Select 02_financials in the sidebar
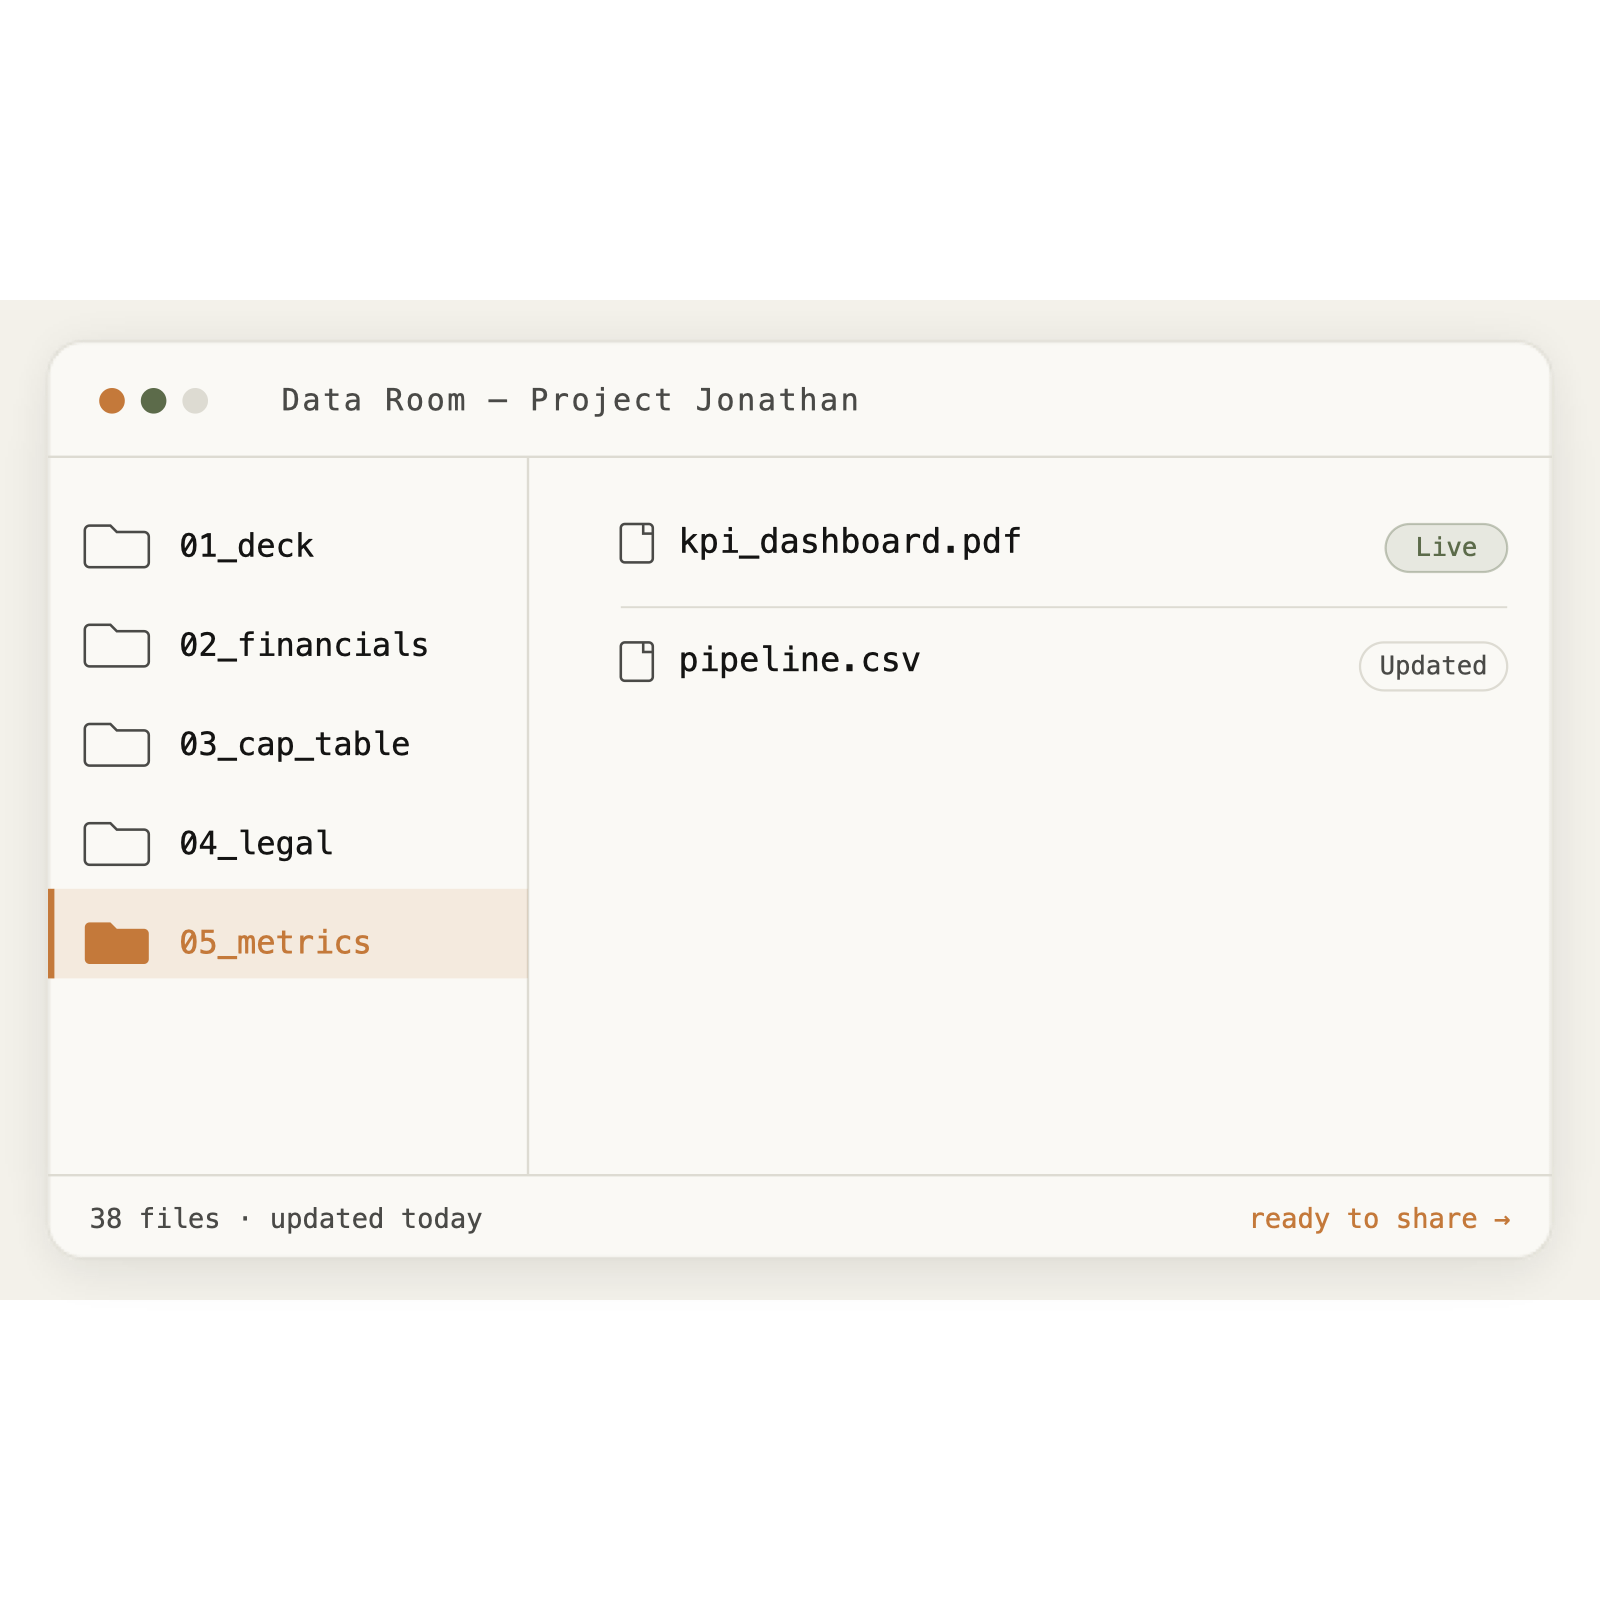This screenshot has height=1600, width=1600. tap(289, 645)
